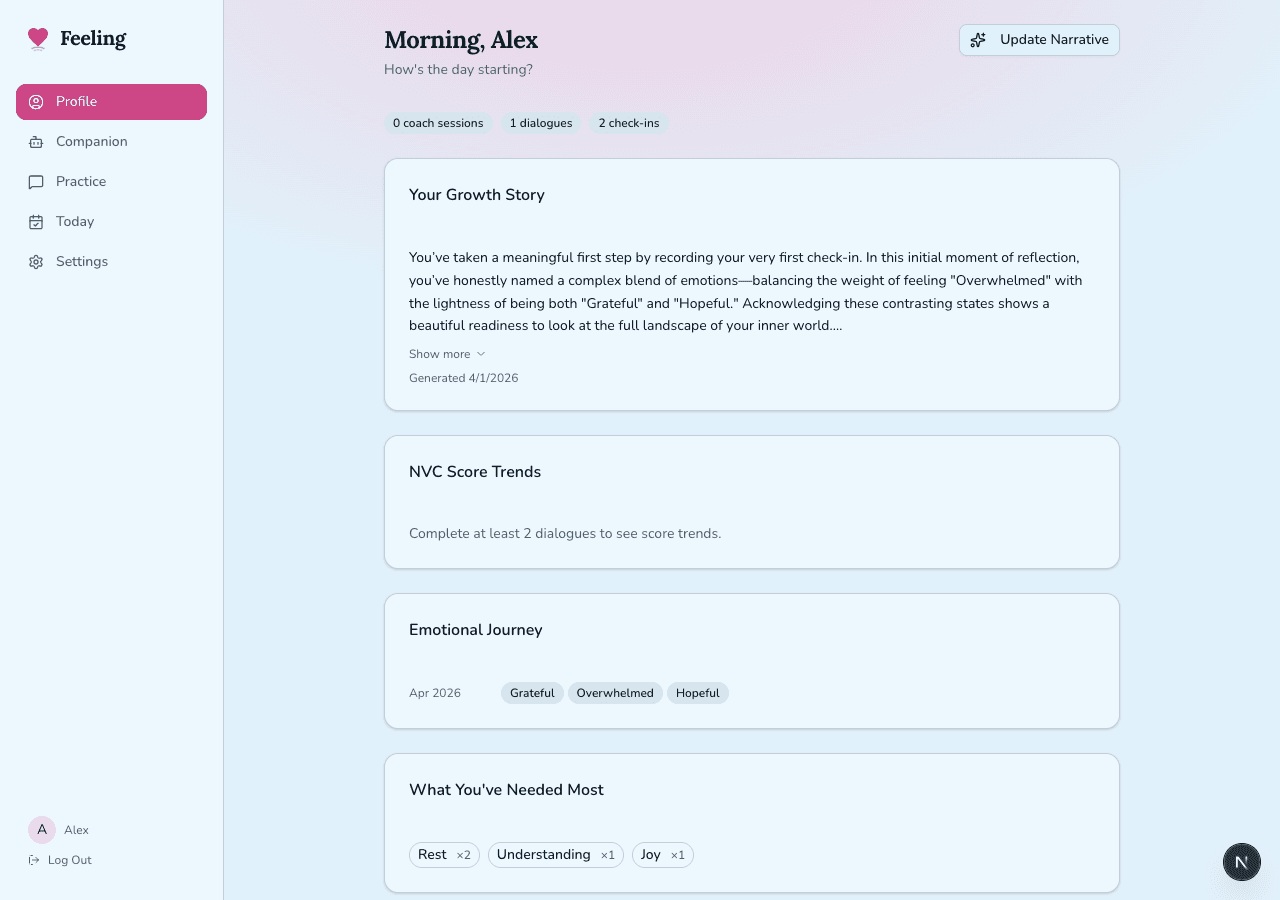Viewport: 1280px width, 900px height.
Task: Open the Next.js dev tools badge
Action: click(x=1241, y=862)
